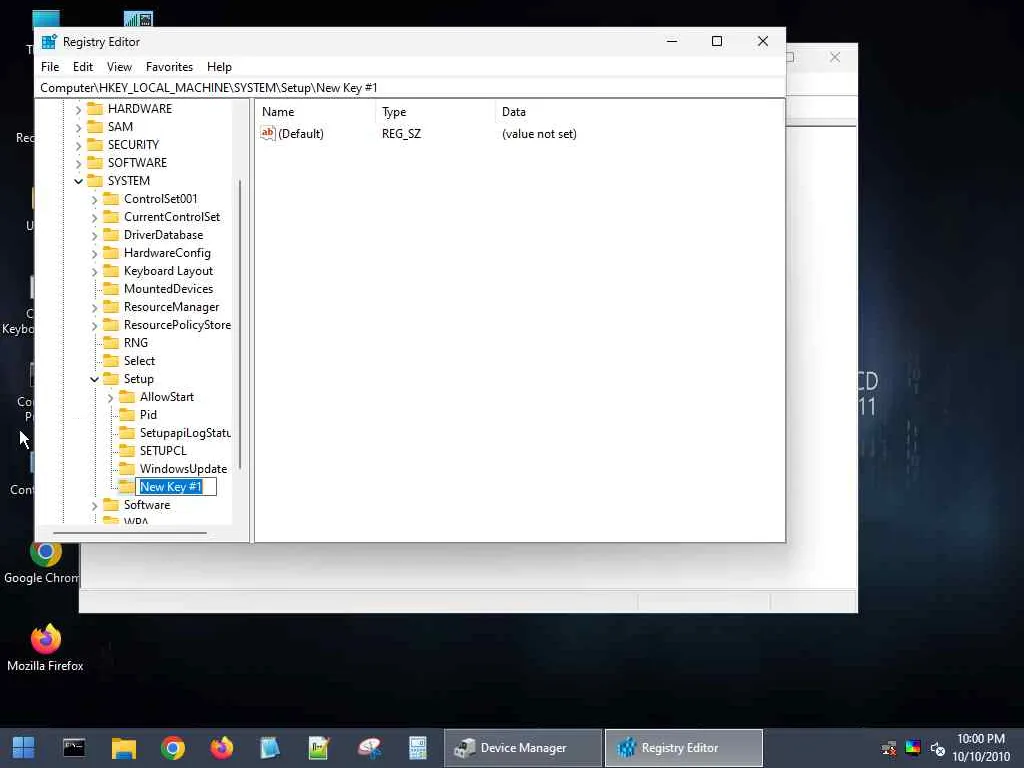Image resolution: width=1024 pixels, height=768 pixels.
Task: Expand the lowercase Software key under SYSTEM
Action: pyautogui.click(x=94, y=505)
